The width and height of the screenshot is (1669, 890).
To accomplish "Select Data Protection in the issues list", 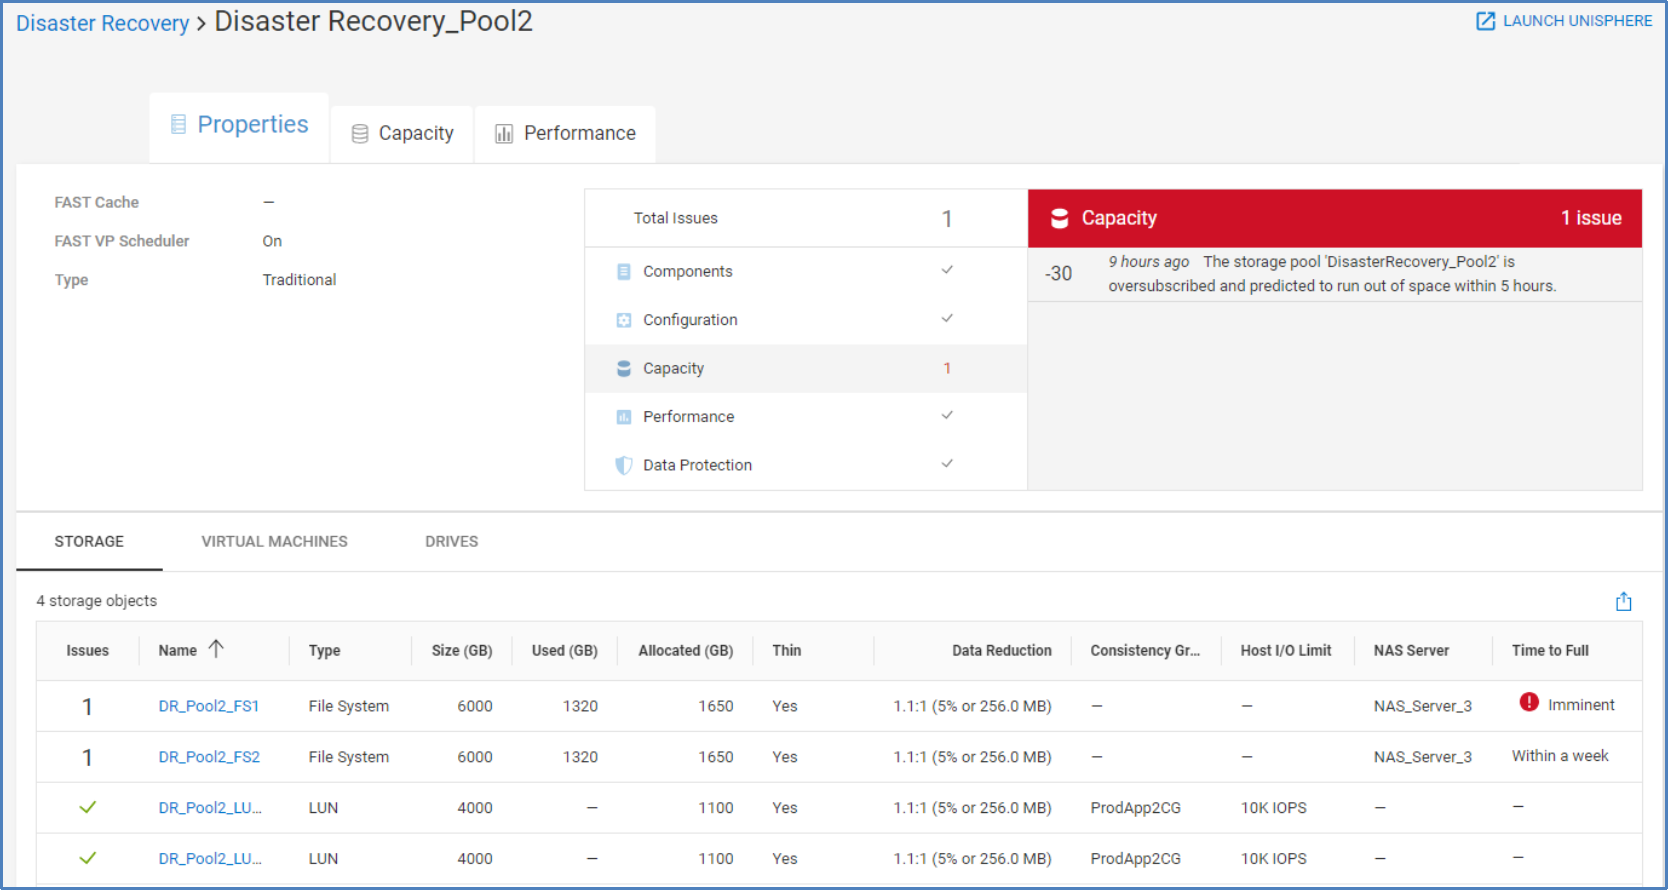I will pos(806,465).
